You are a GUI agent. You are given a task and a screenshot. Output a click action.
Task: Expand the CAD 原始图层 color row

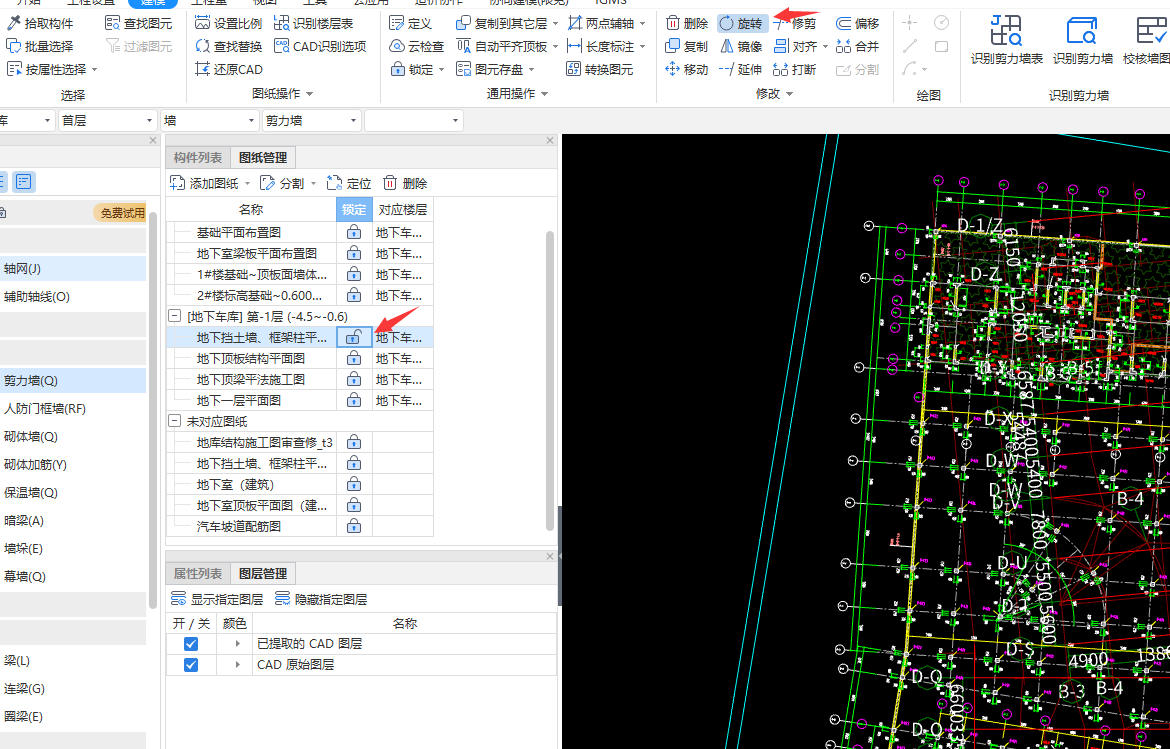click(x=238, y=665)
